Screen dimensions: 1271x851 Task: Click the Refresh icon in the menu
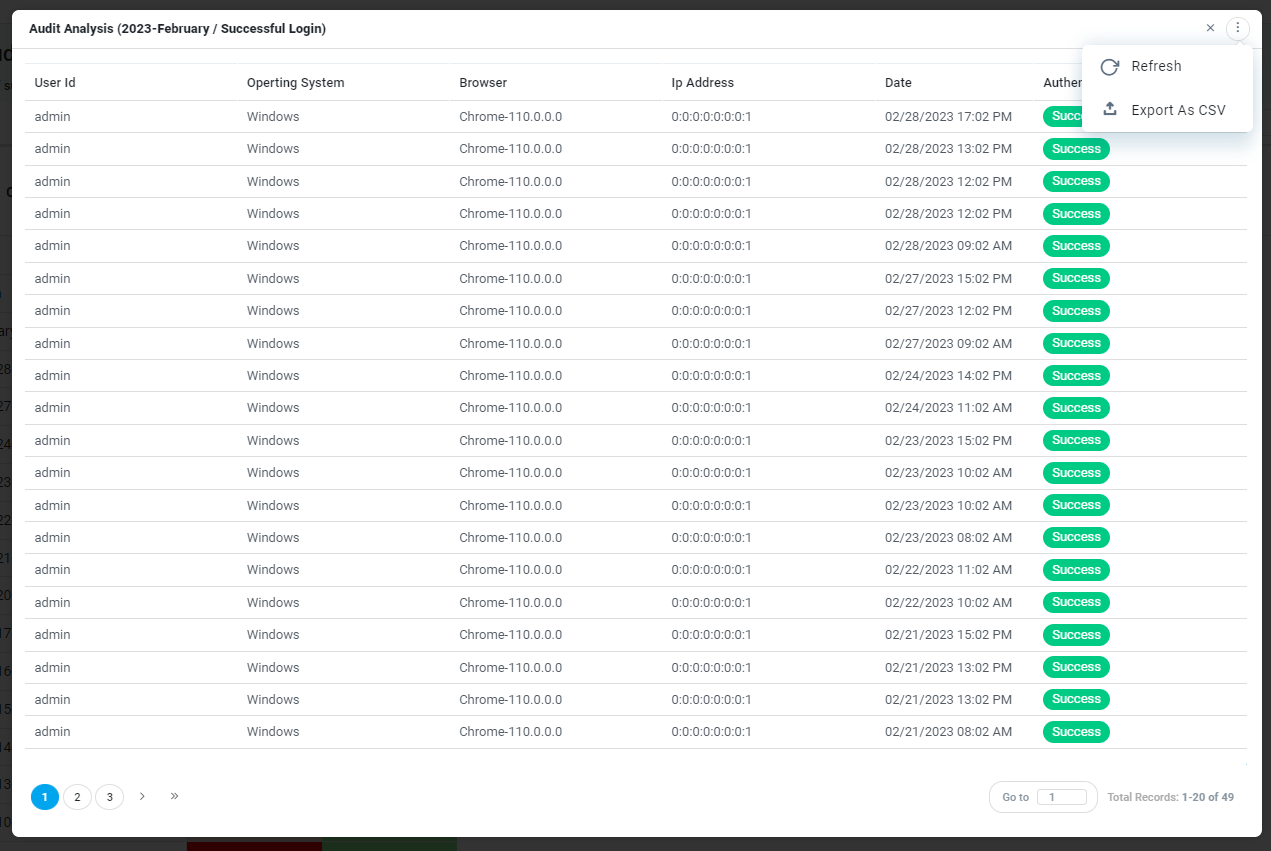1109,67
